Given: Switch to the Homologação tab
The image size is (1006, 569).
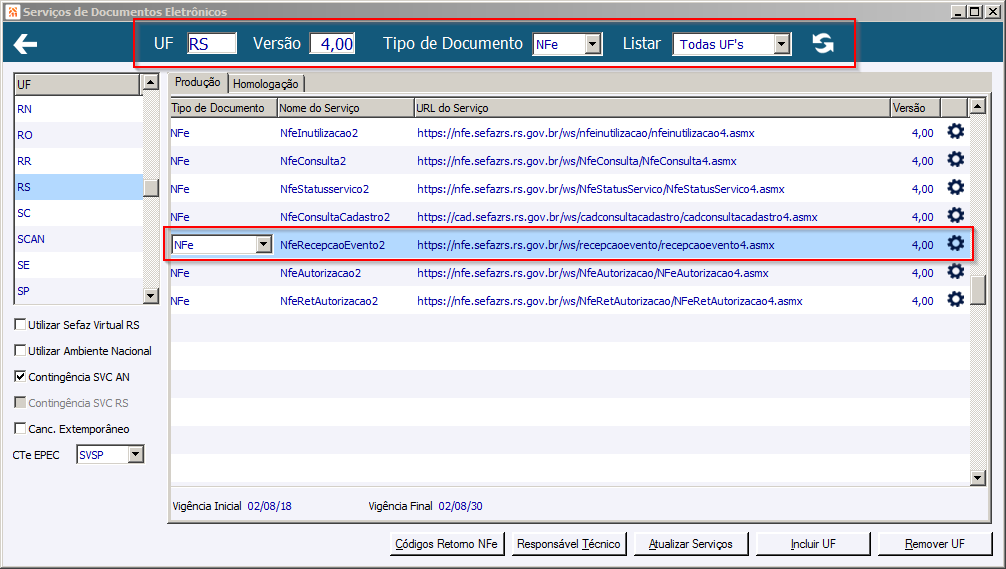Looking at the screenshot, I should 266,84.
